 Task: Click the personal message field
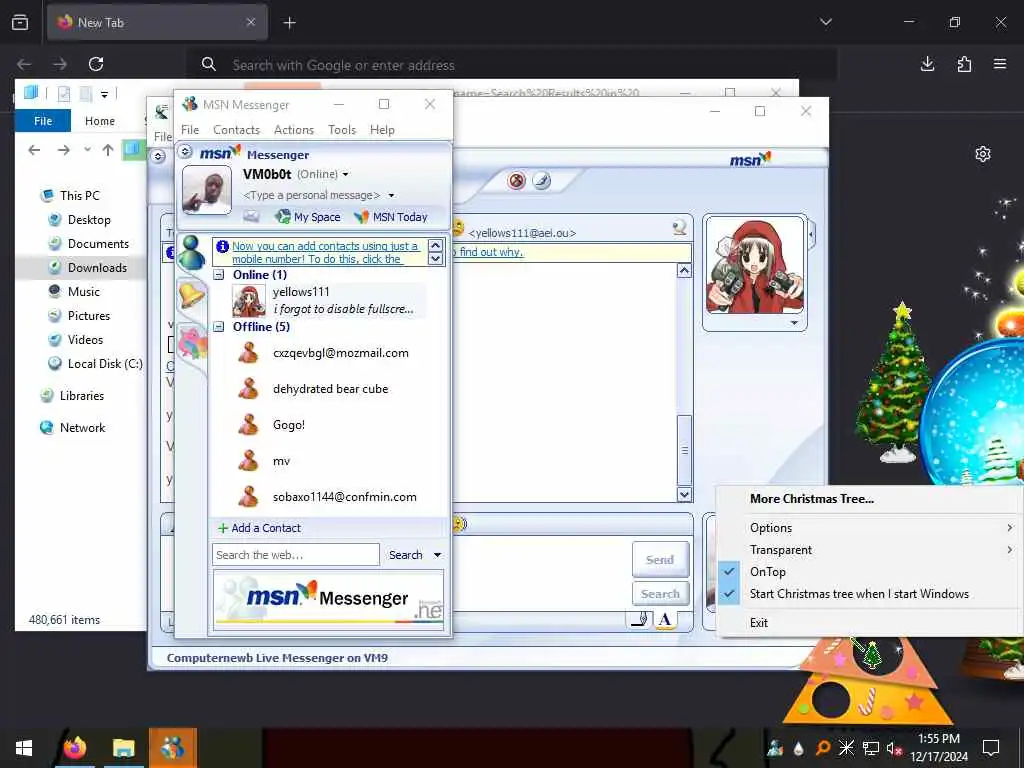click(x=312, y=195)
